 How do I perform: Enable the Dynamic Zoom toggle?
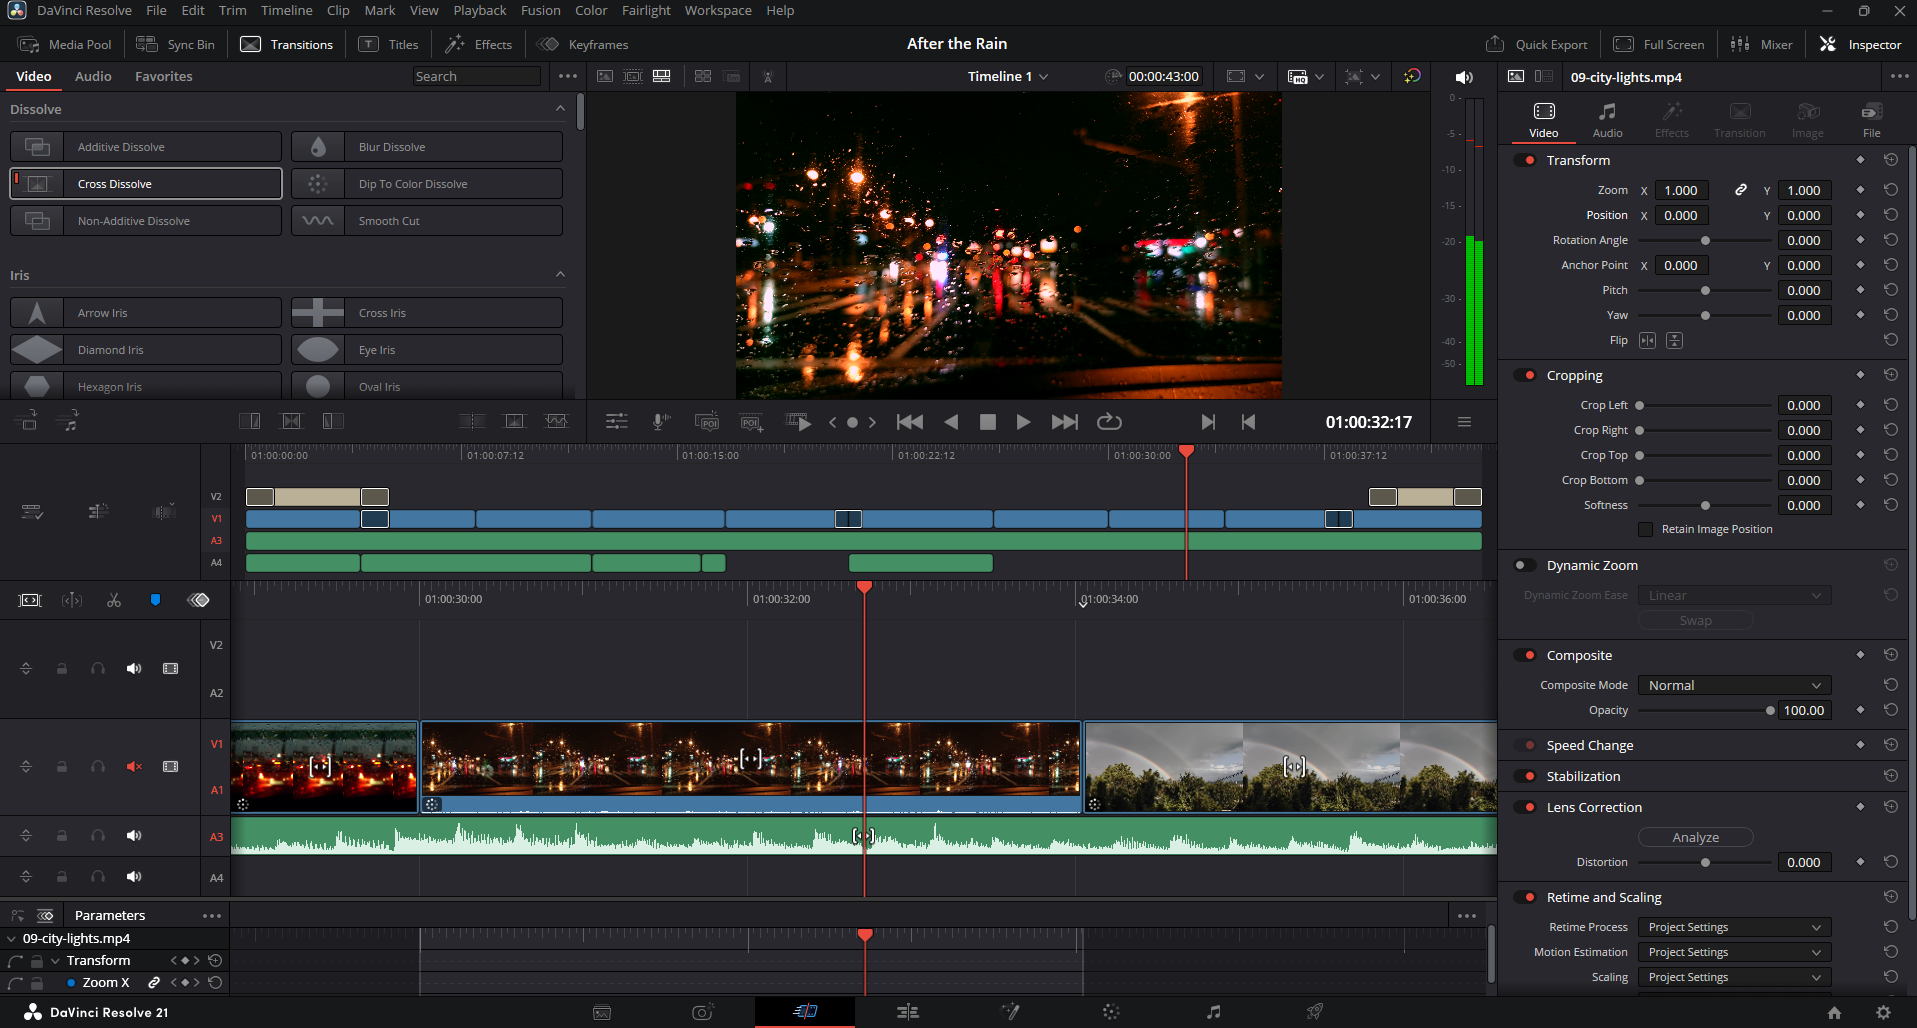[x=1525, y=565]
